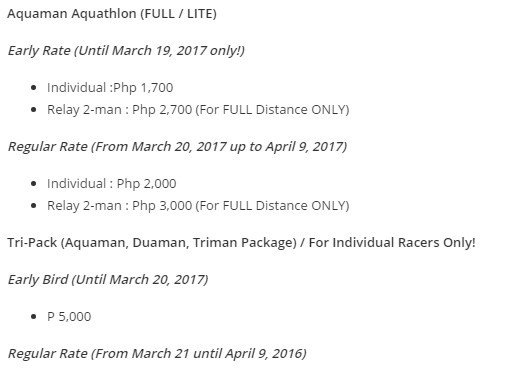Click the bullet before Individual : Php 2,000

point(33,184)
